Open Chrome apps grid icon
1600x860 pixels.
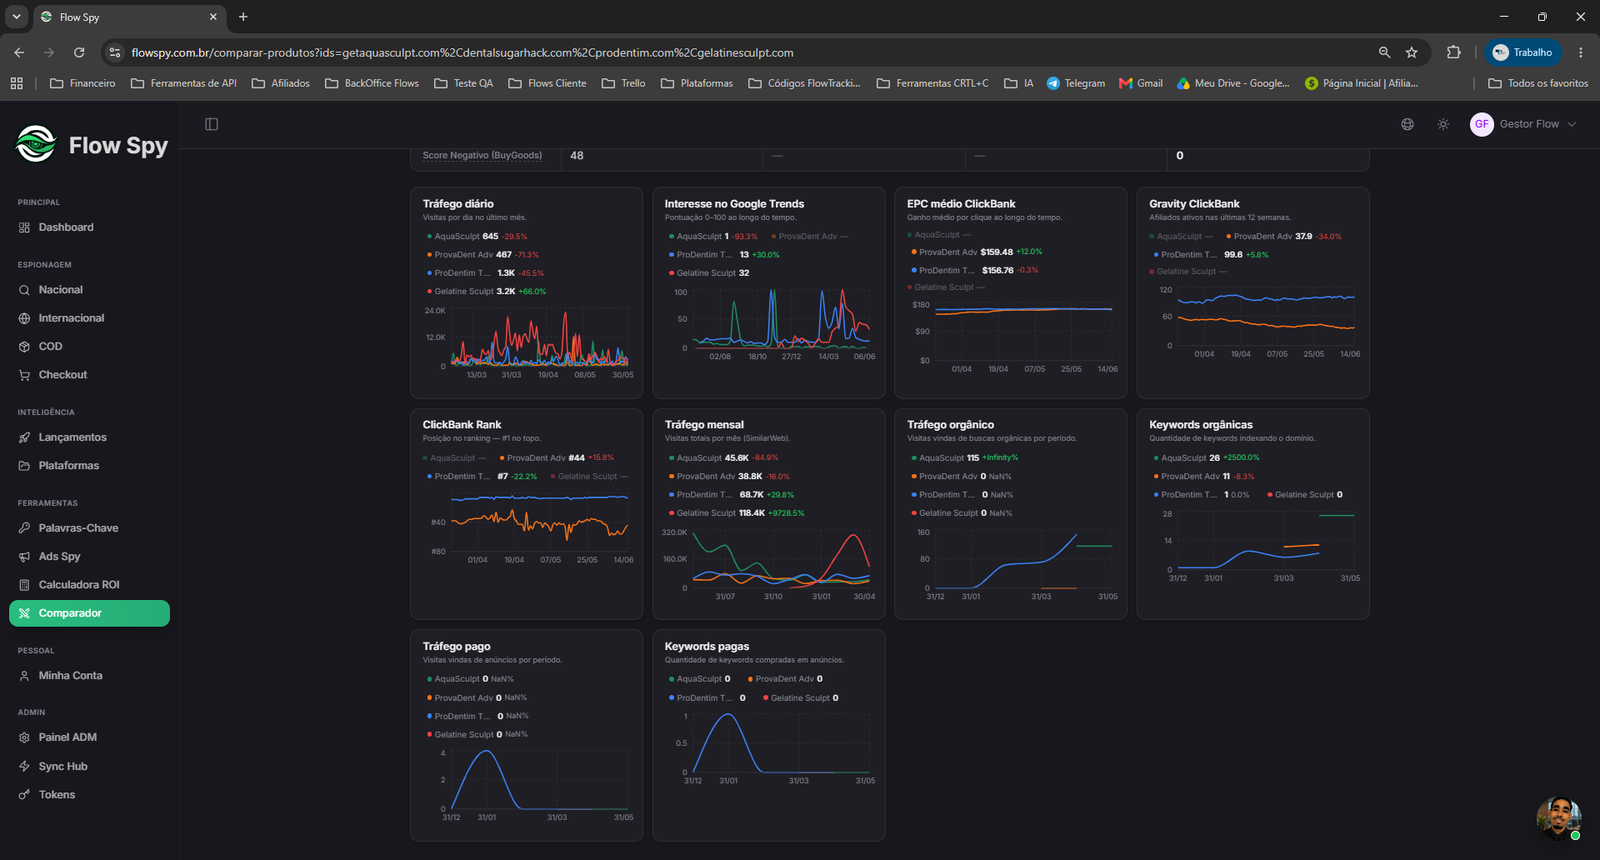point(16,83)
